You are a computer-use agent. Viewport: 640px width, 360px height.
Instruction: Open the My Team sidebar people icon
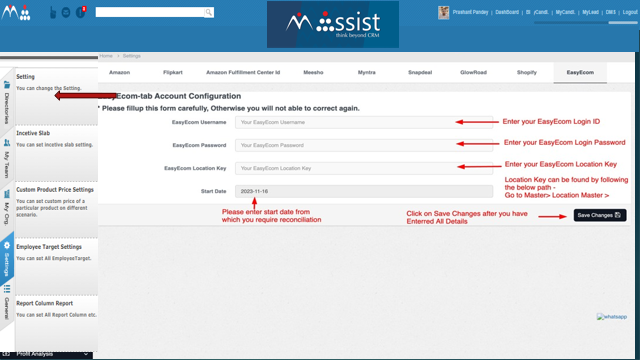[7, 143]
